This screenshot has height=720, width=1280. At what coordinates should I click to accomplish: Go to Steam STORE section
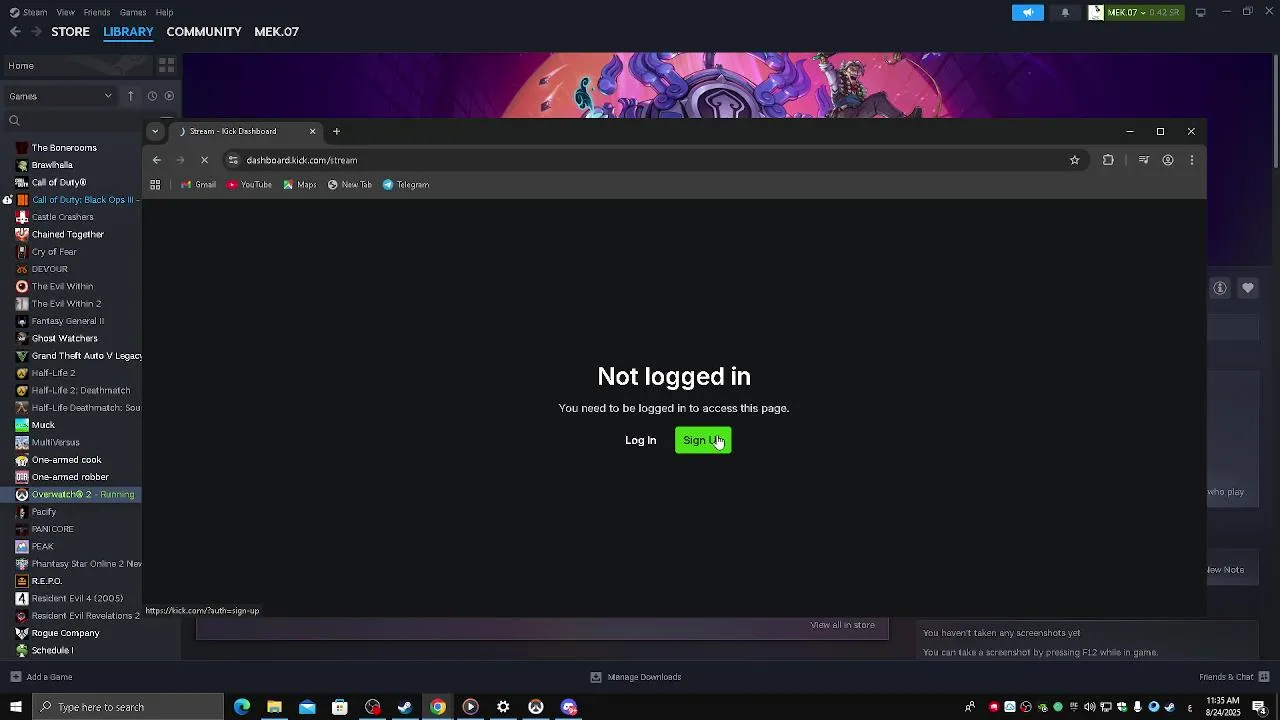tap(70, 32)
